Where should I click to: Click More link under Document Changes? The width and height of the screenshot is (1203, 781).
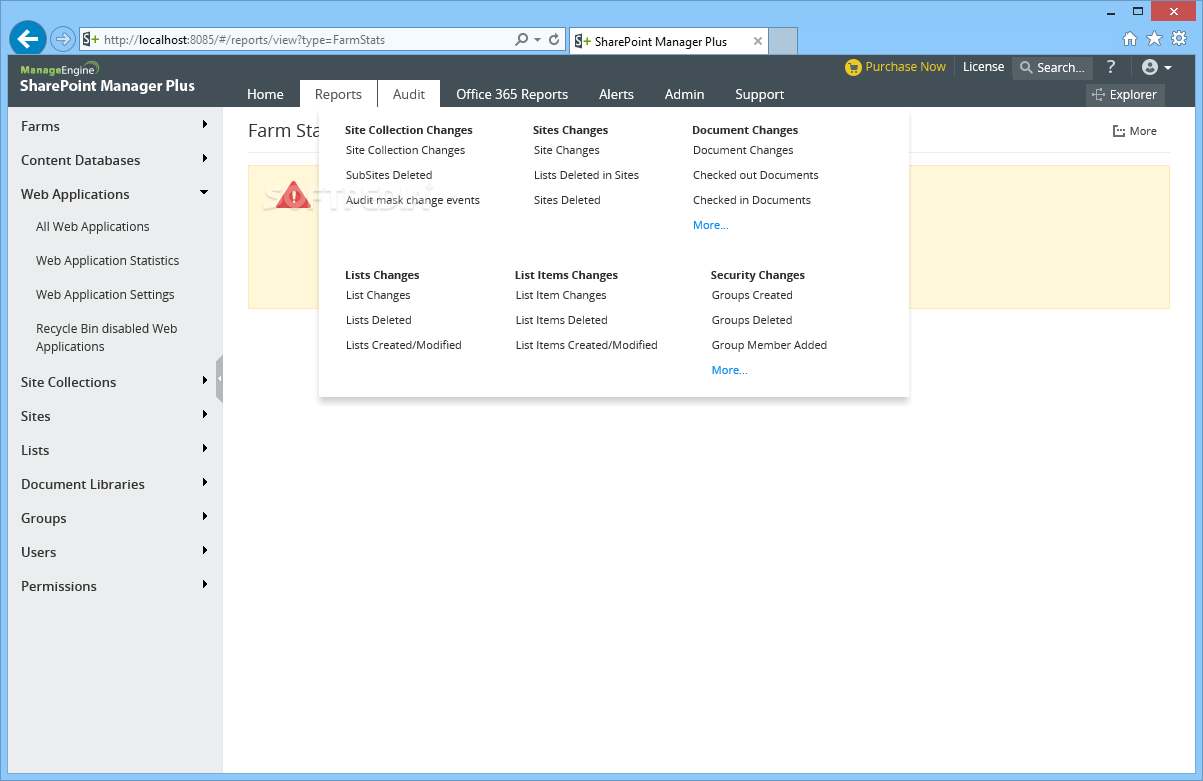pos(711,225)
